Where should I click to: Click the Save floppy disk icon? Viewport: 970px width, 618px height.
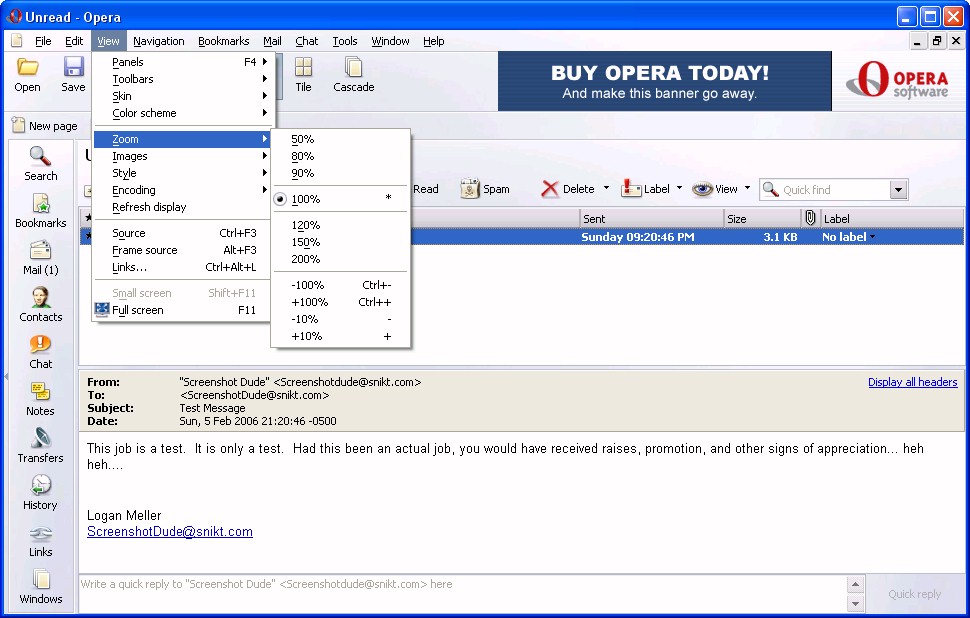click(73, 67)
